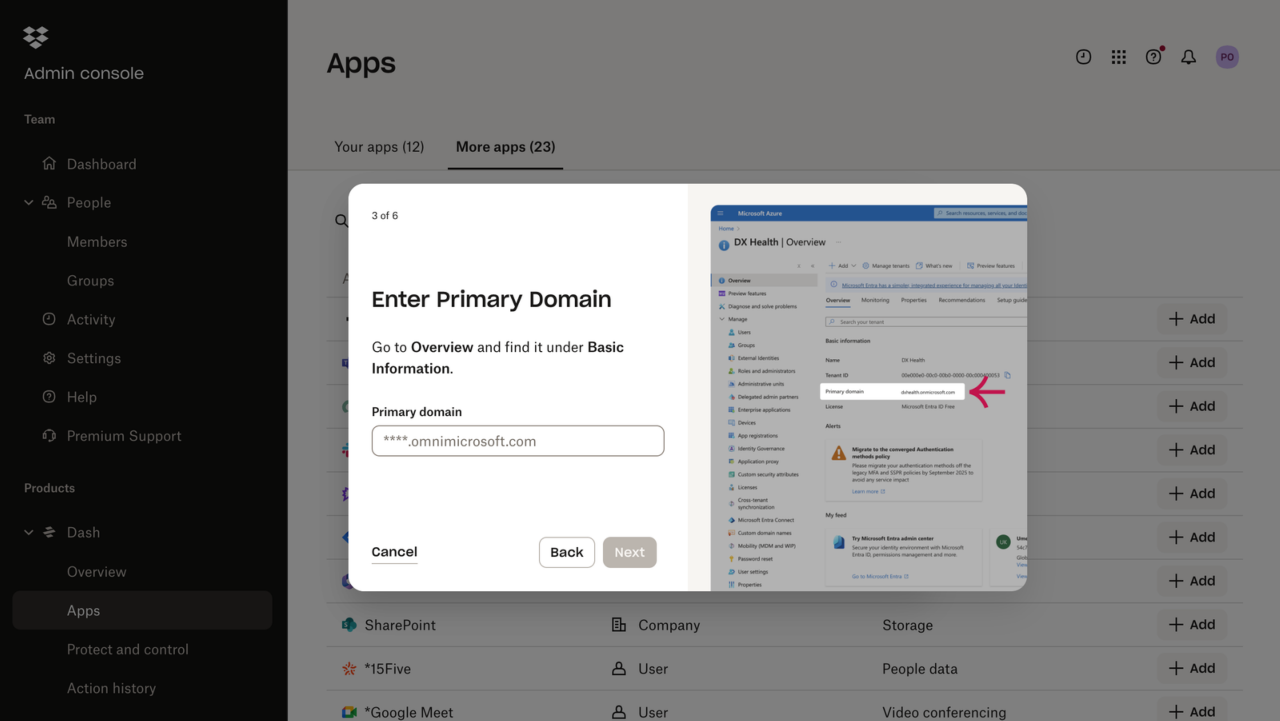Add the SharePoint app
Viewport: 1280px width, 721px height.
point(1192,624)
